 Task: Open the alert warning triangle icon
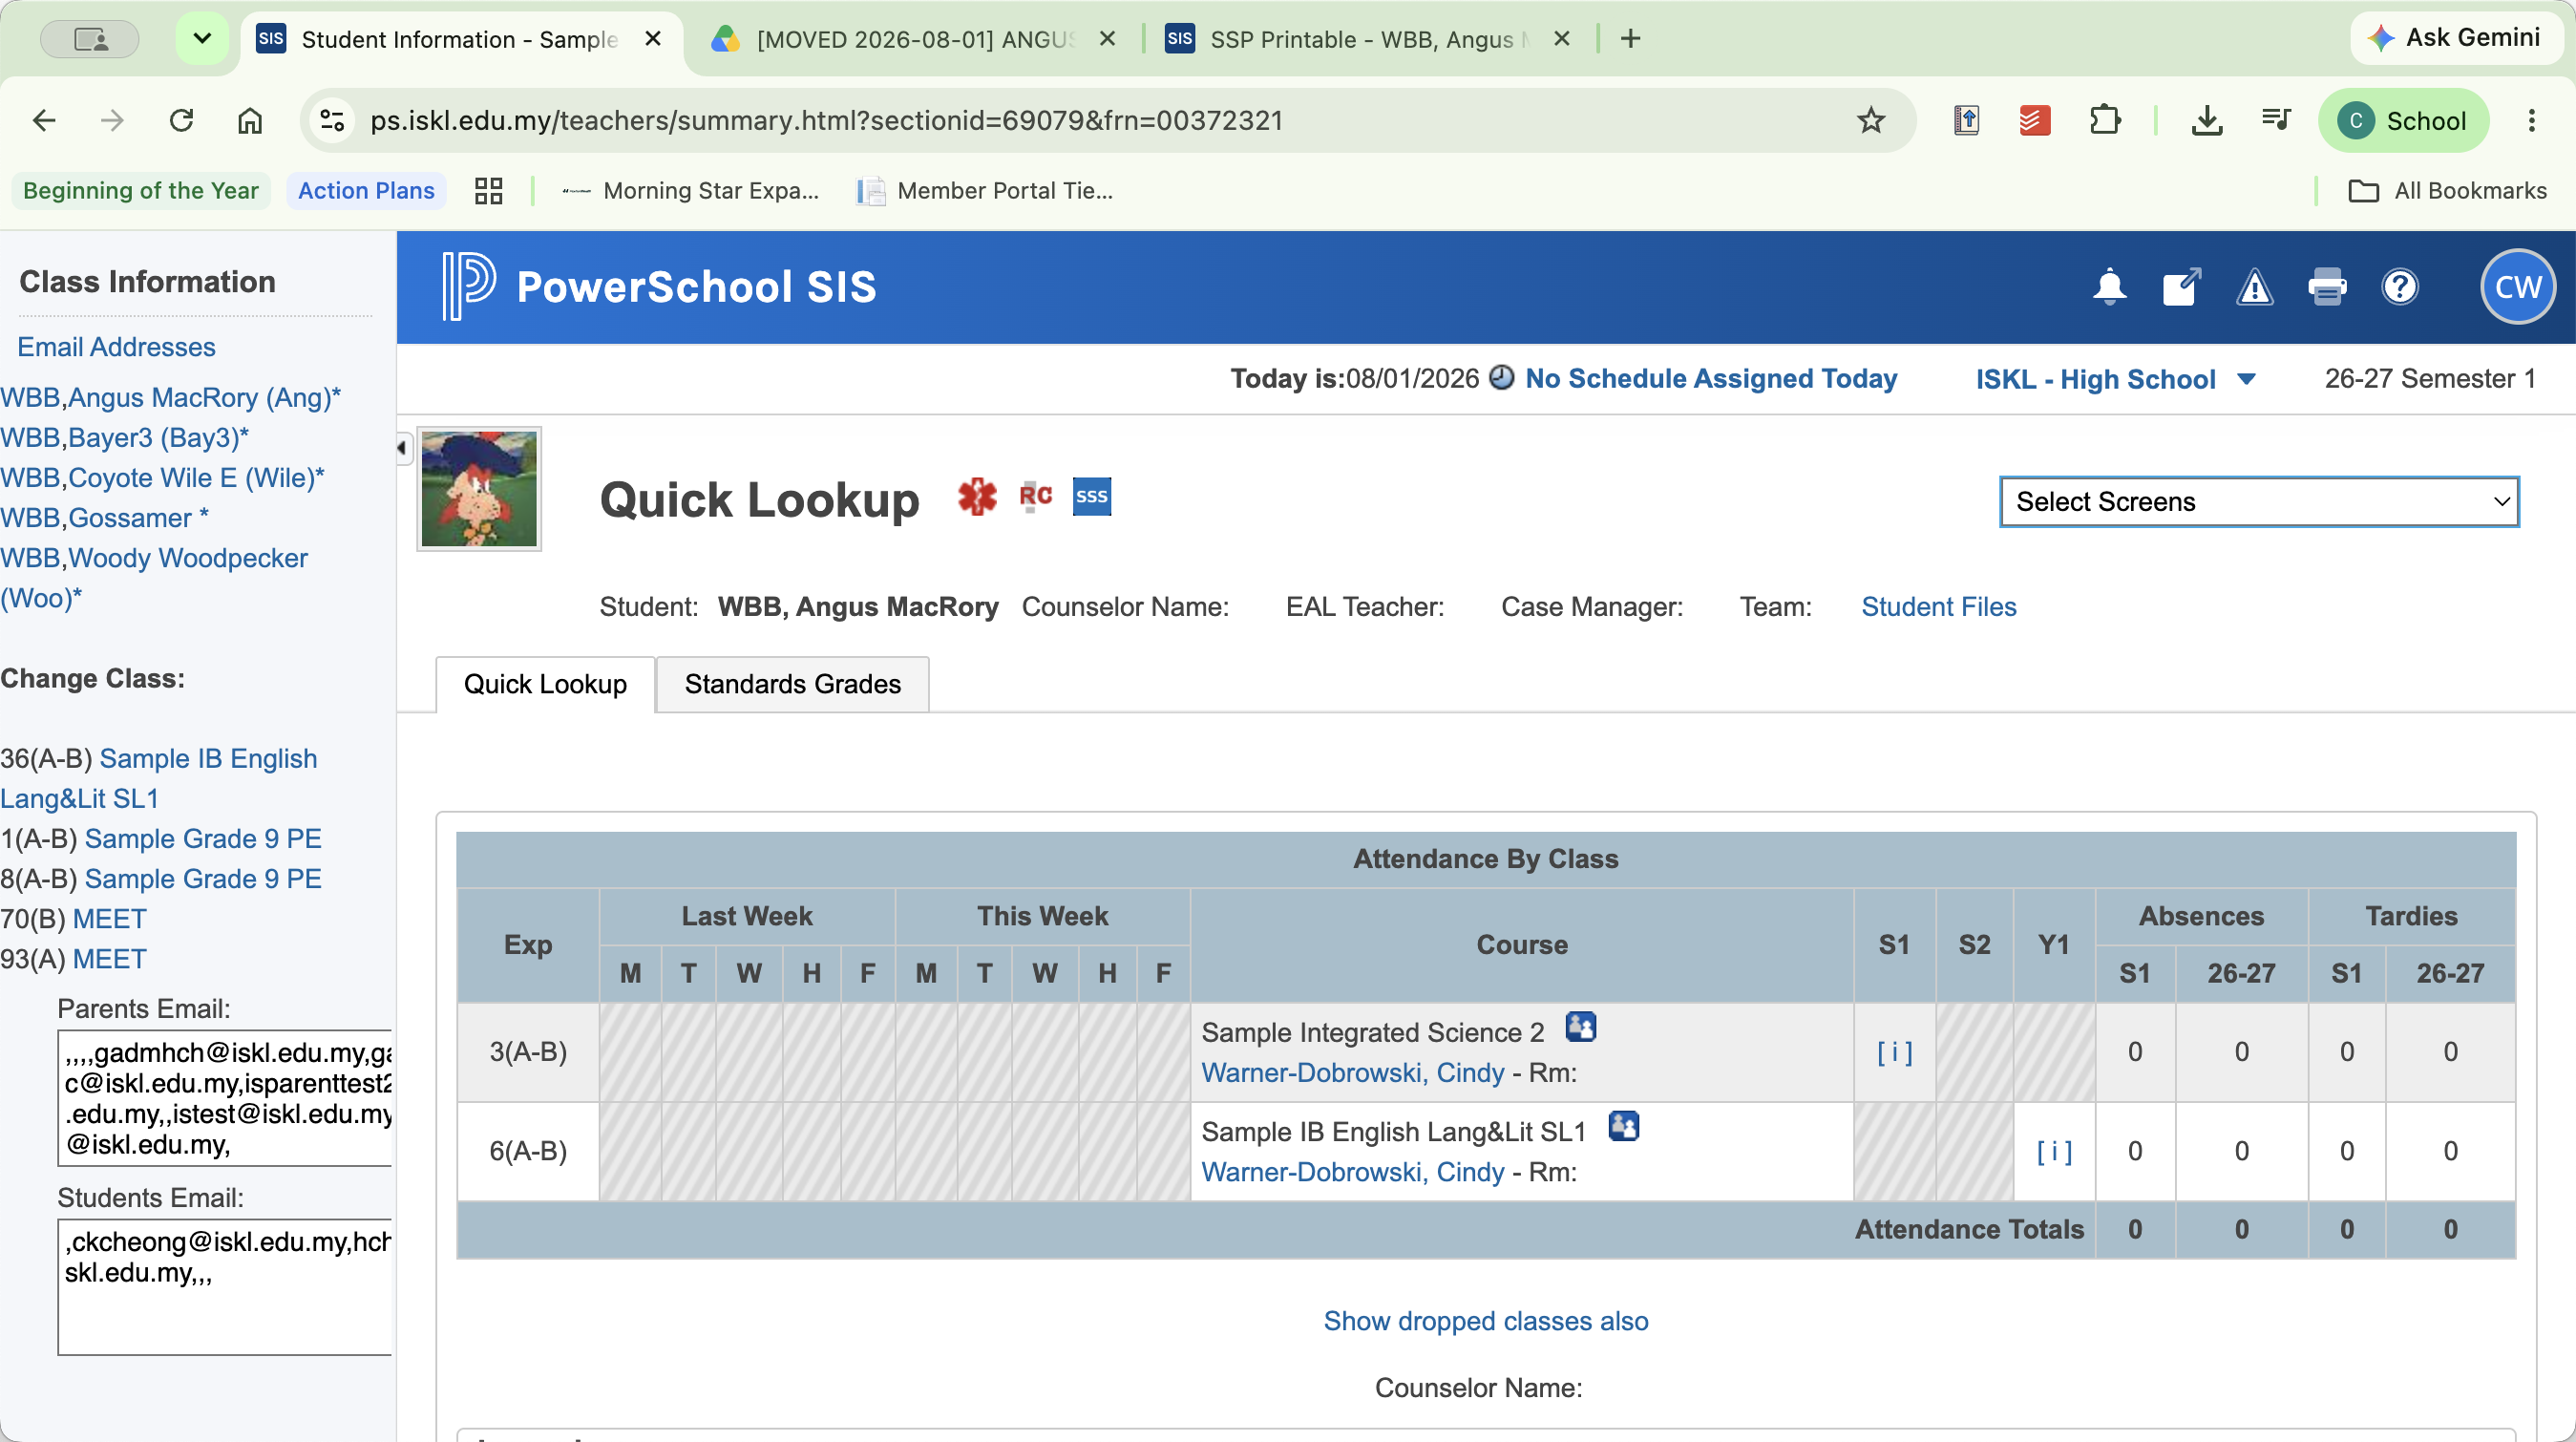coord(2254,288)
